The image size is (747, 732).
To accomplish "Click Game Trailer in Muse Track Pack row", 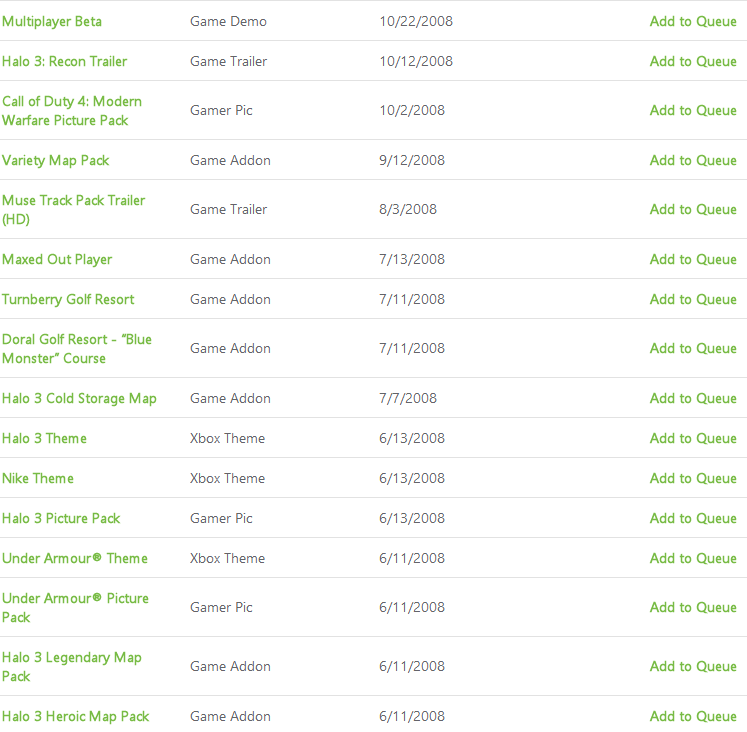I will point(229,210).
